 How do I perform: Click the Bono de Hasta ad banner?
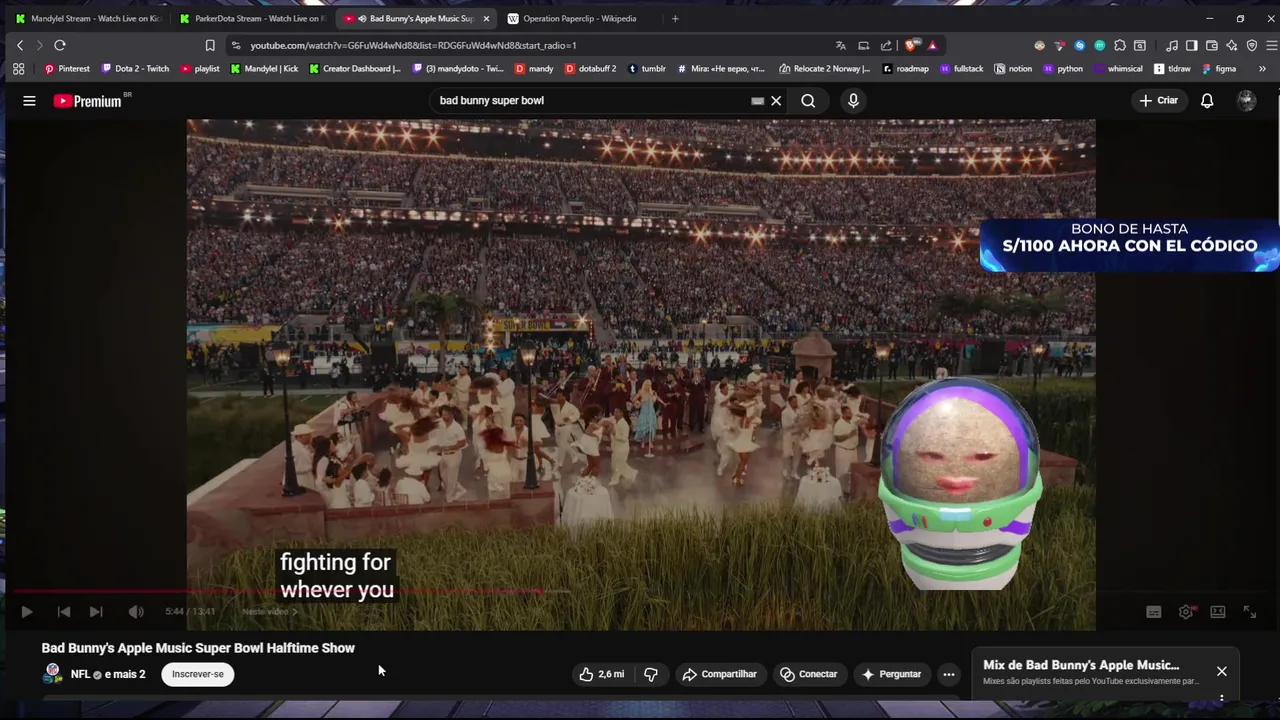tap(1129, 246)
